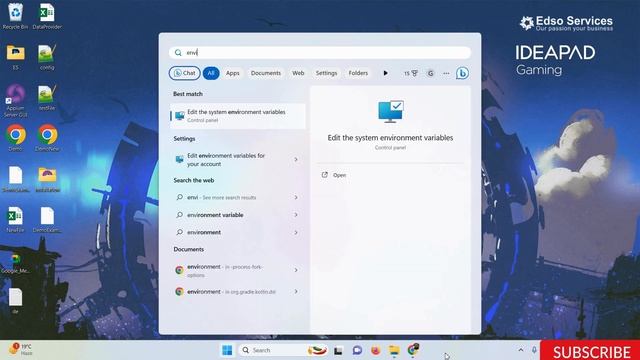Open the testfile desktop icon
The image size is (640, 360).
tap(47, 97)
